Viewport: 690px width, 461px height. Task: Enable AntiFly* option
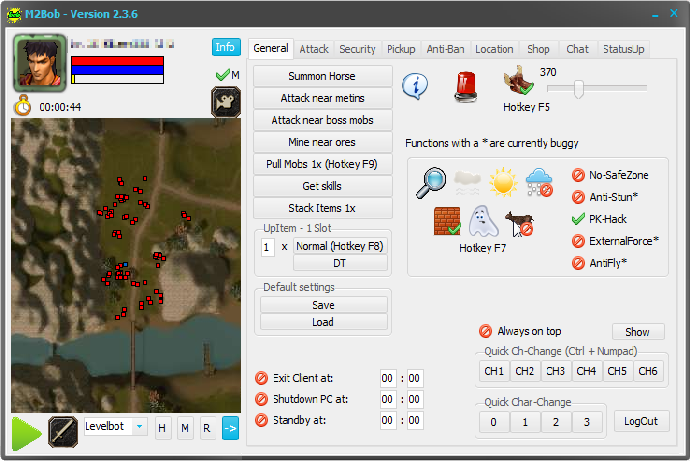(578, 263)
